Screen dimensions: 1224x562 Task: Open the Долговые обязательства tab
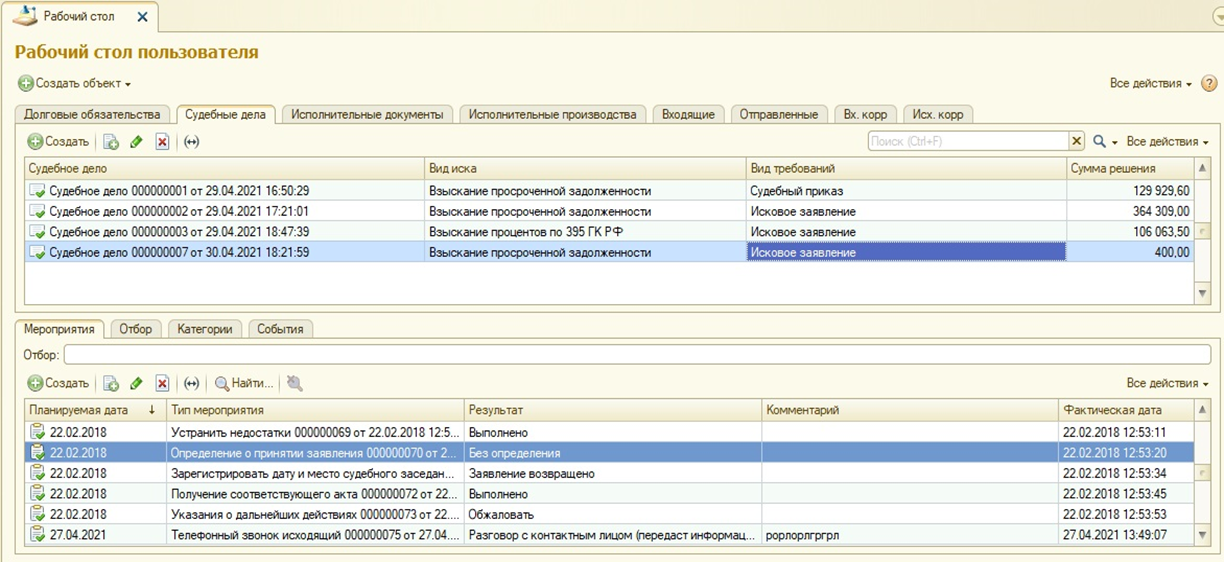[x=92, y=114]
